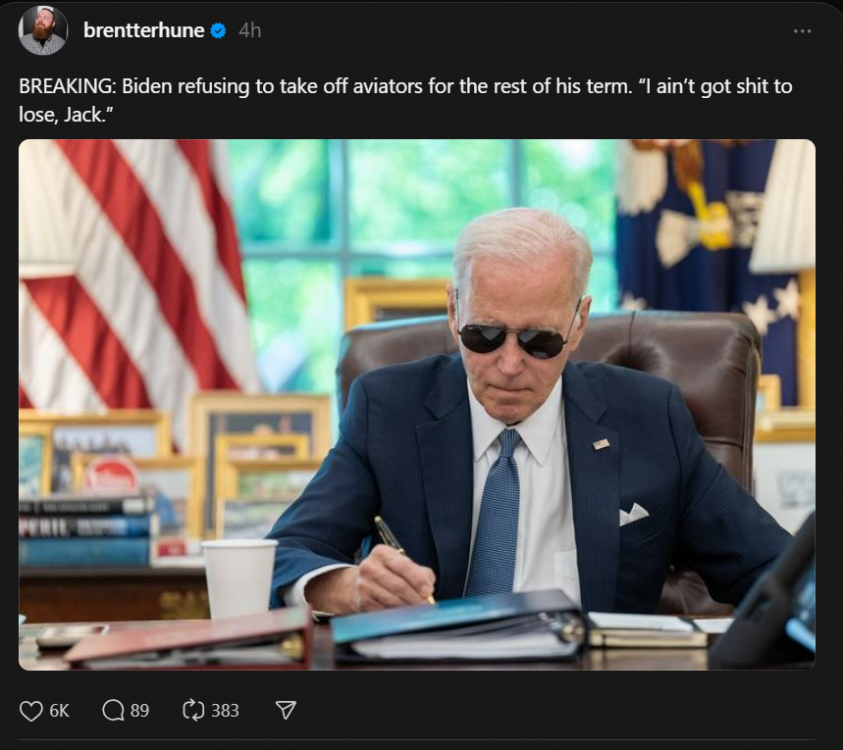
Task: Share the post via paper plane icon
Action: [285, 710]
